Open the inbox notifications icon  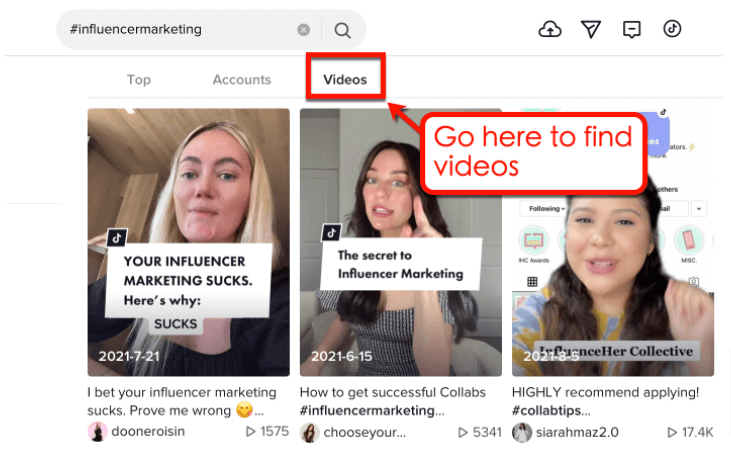point(631,29)
